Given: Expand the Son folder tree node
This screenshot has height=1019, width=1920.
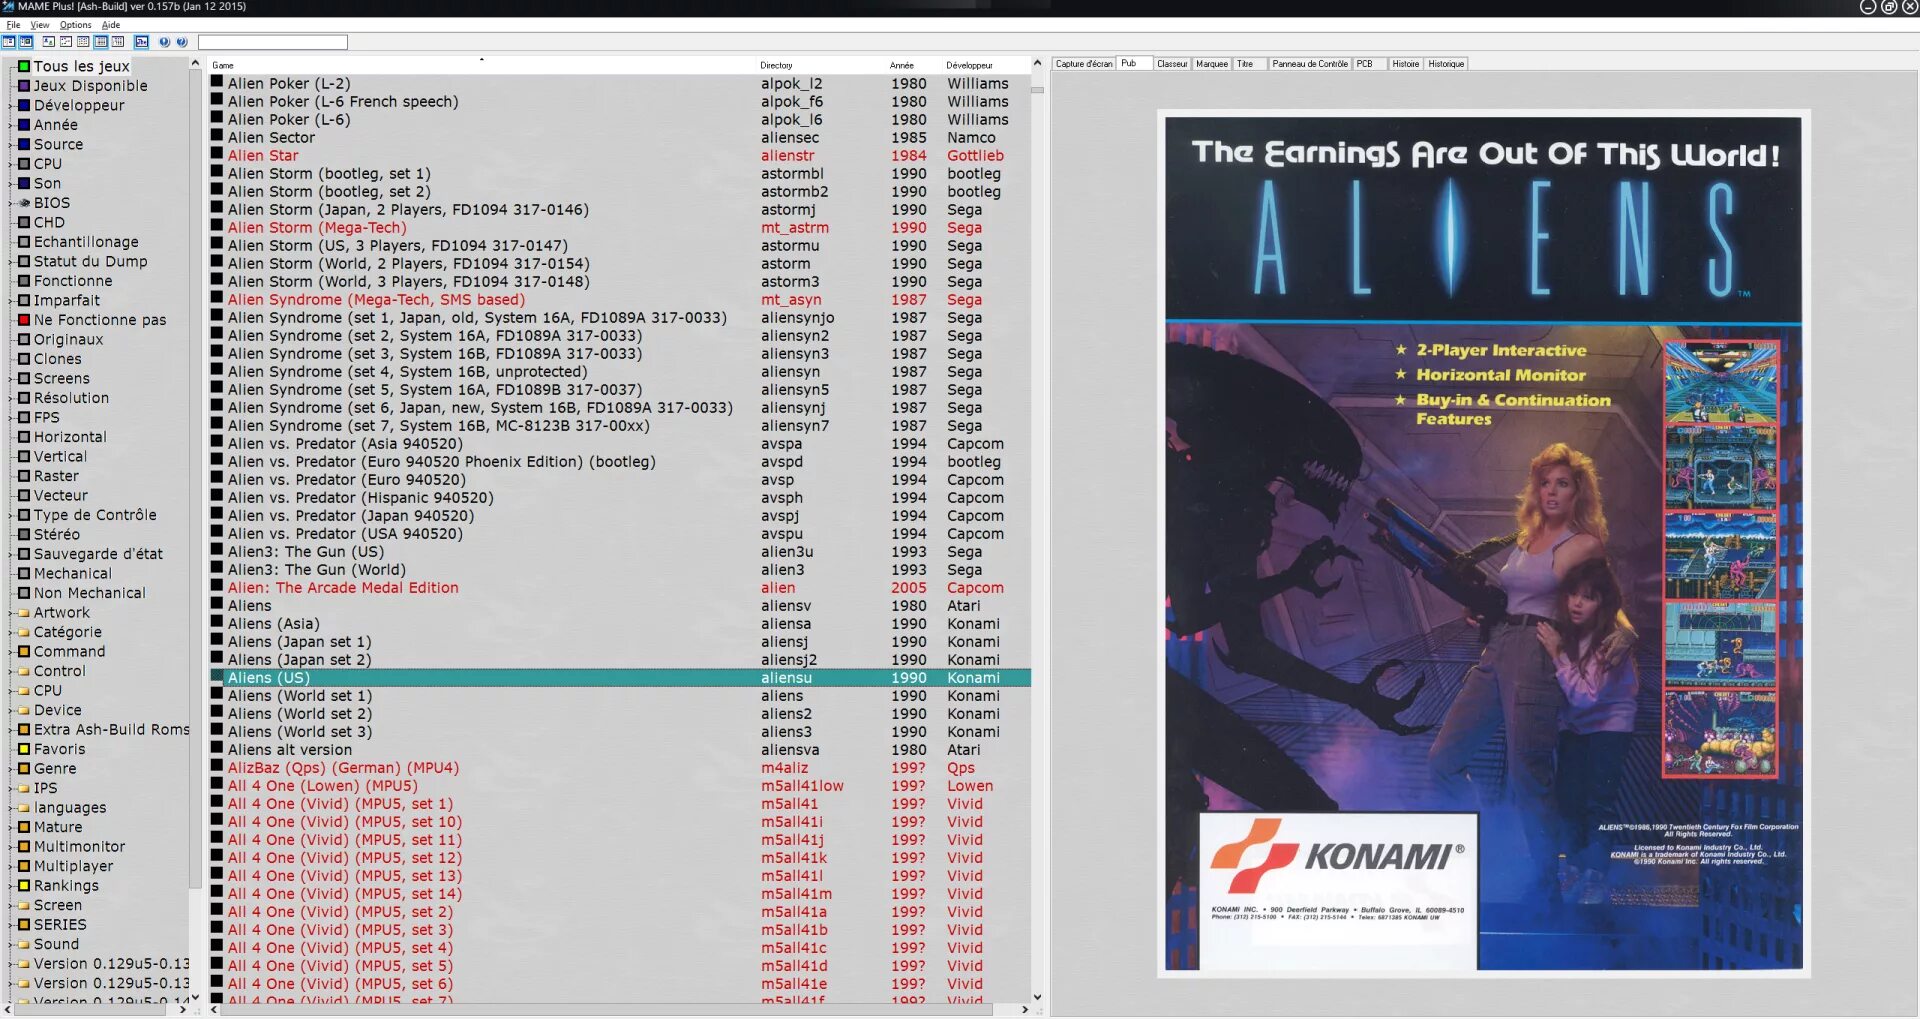Looking at the screenshot, I should [x=11, y=184].
